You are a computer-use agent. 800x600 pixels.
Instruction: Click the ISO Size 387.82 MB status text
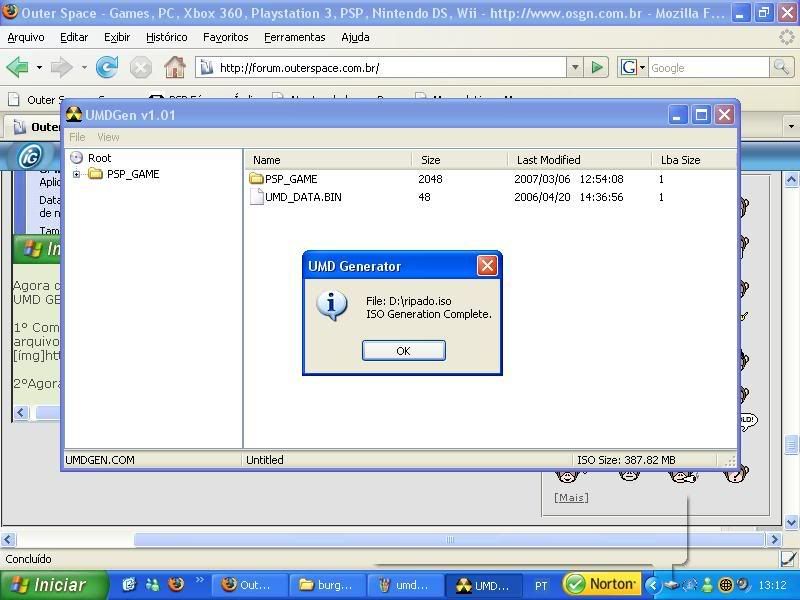click(x=626, y=460)
